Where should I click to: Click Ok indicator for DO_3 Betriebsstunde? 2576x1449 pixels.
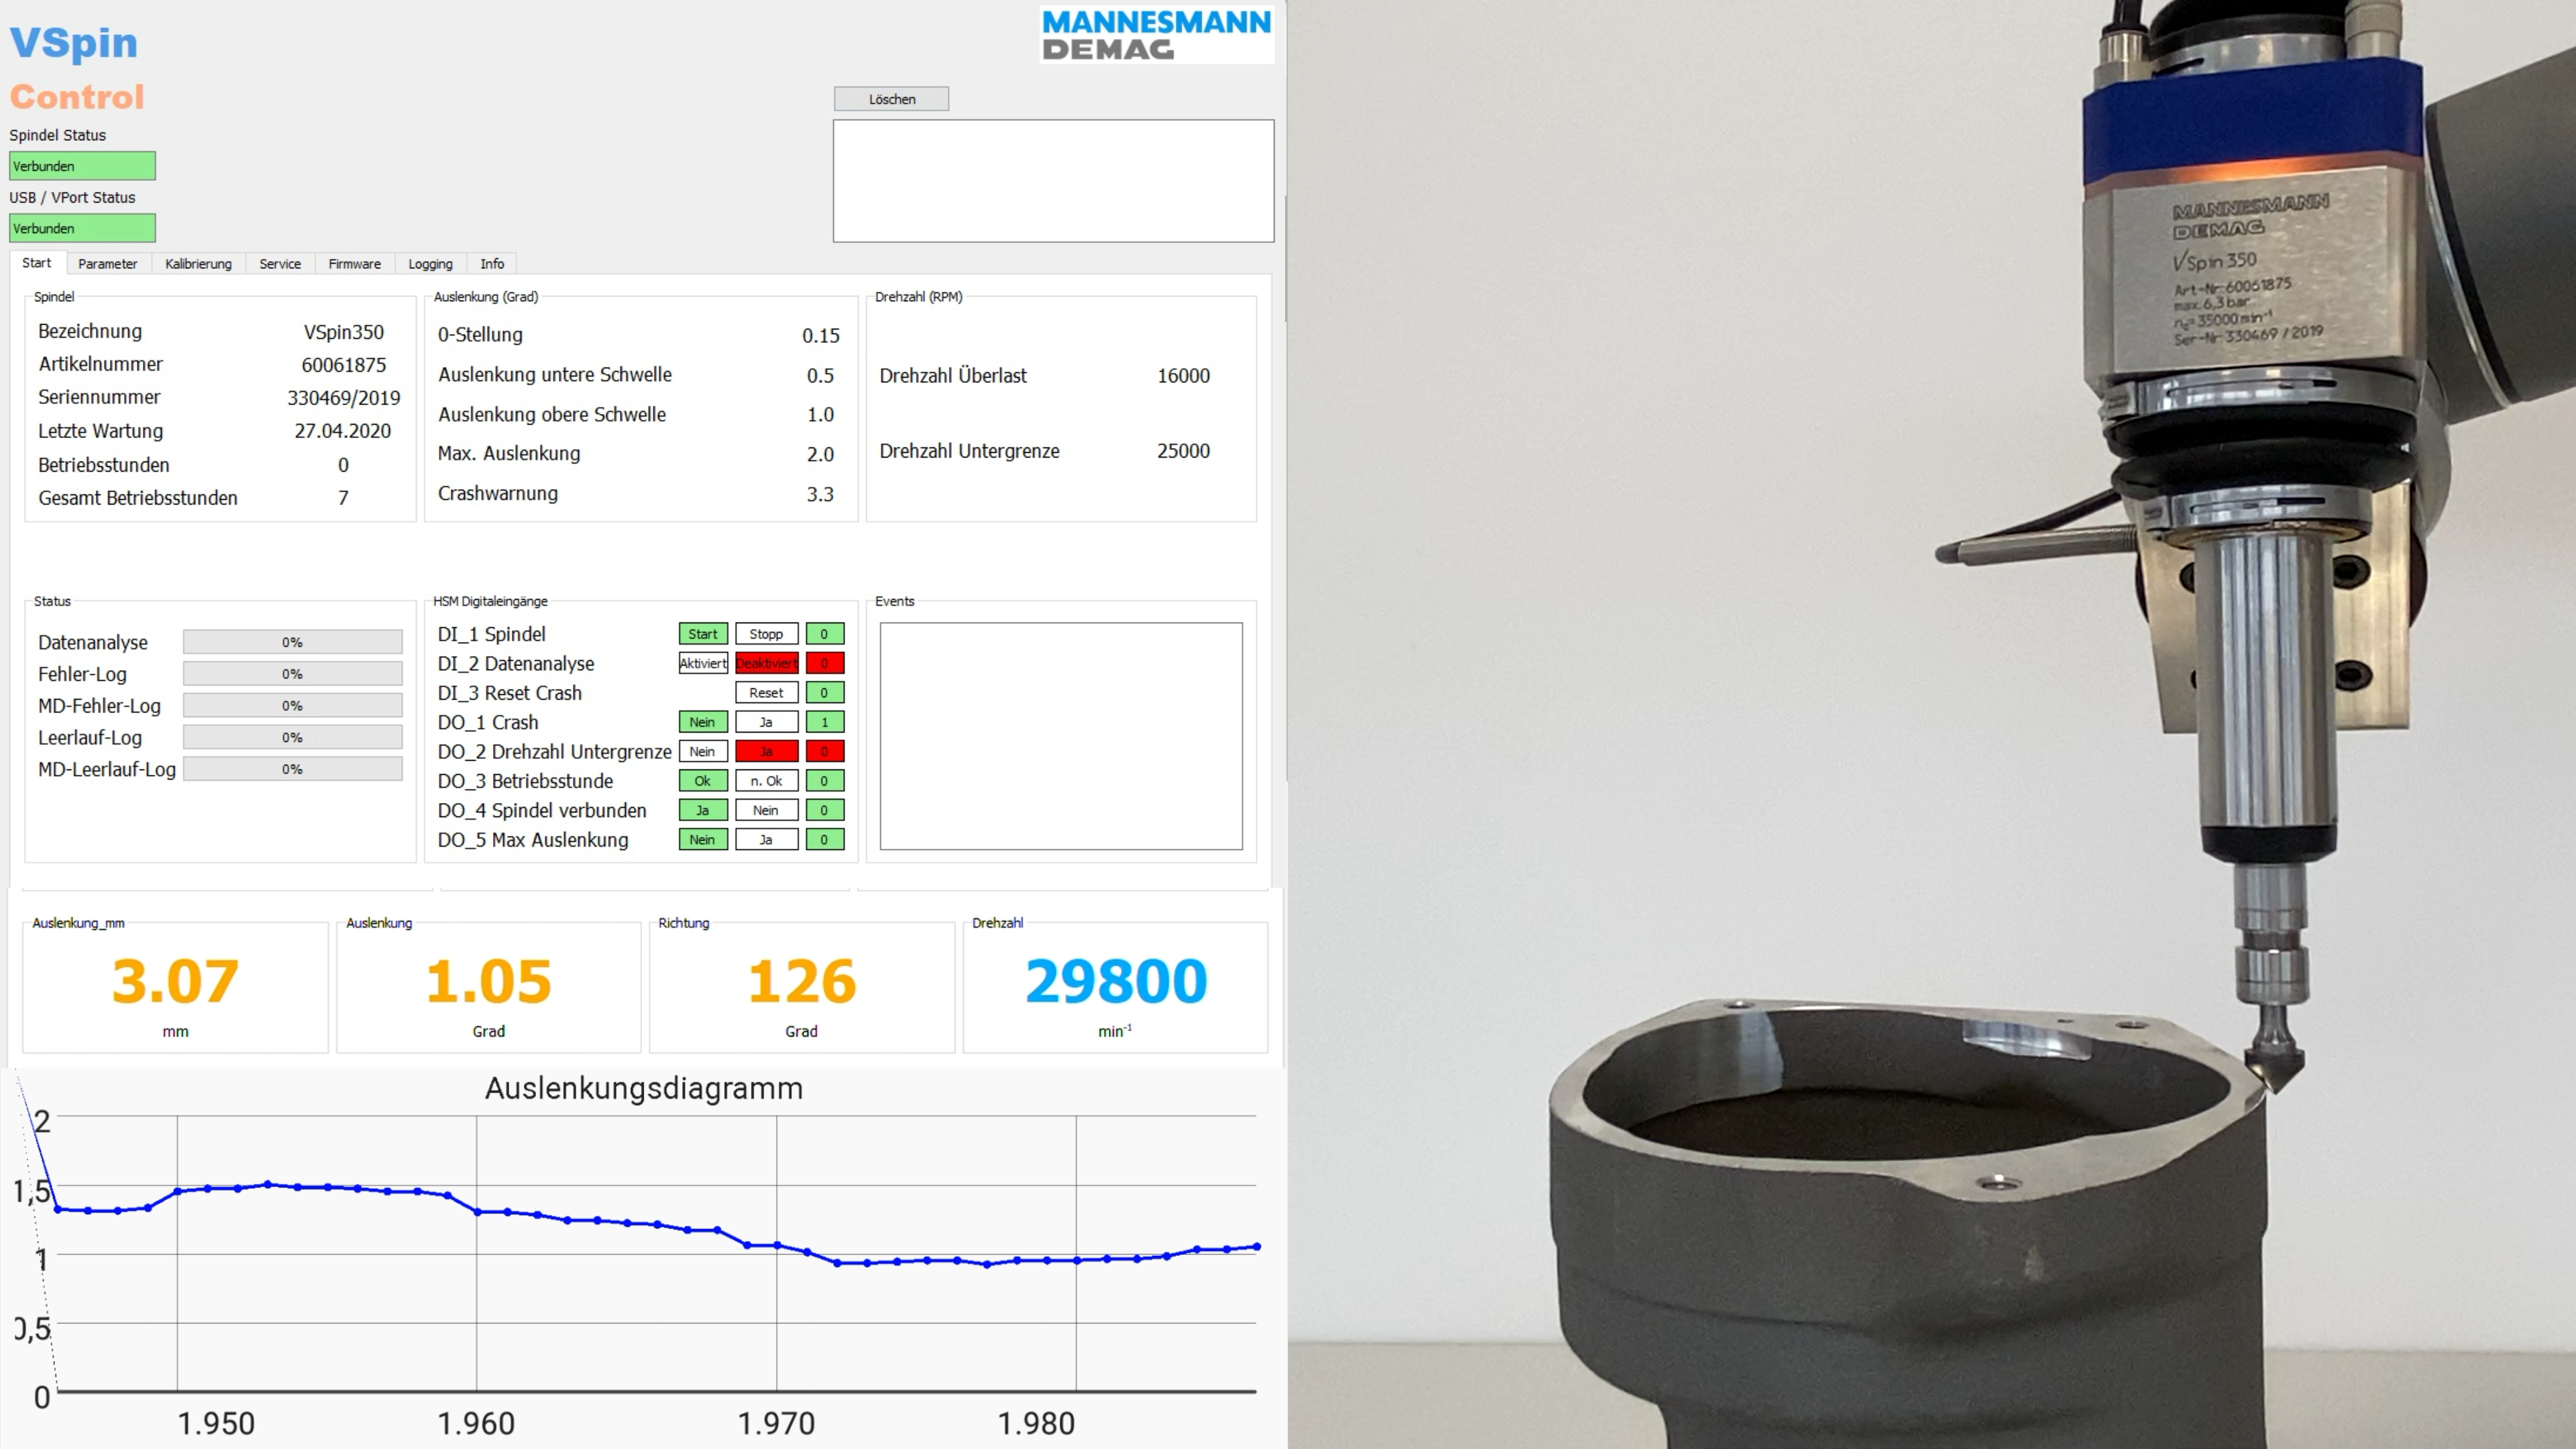pos(703,781)
